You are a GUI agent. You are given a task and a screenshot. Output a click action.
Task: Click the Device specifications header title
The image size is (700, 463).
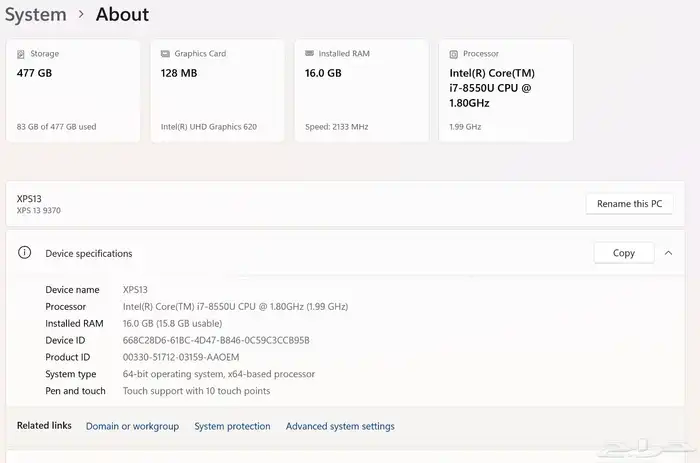(89, 253)
